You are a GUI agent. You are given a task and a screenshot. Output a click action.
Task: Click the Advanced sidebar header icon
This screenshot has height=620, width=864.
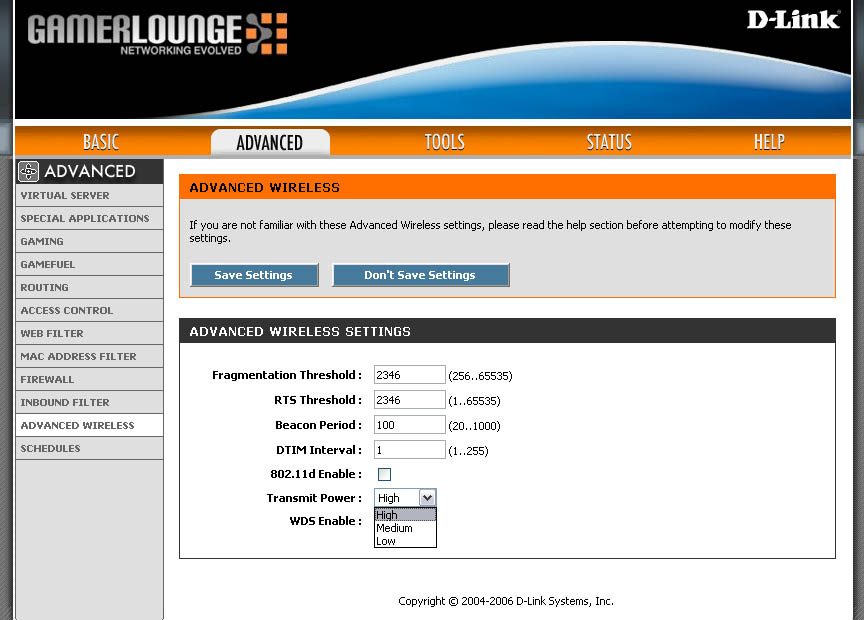[x=28, y=171]
